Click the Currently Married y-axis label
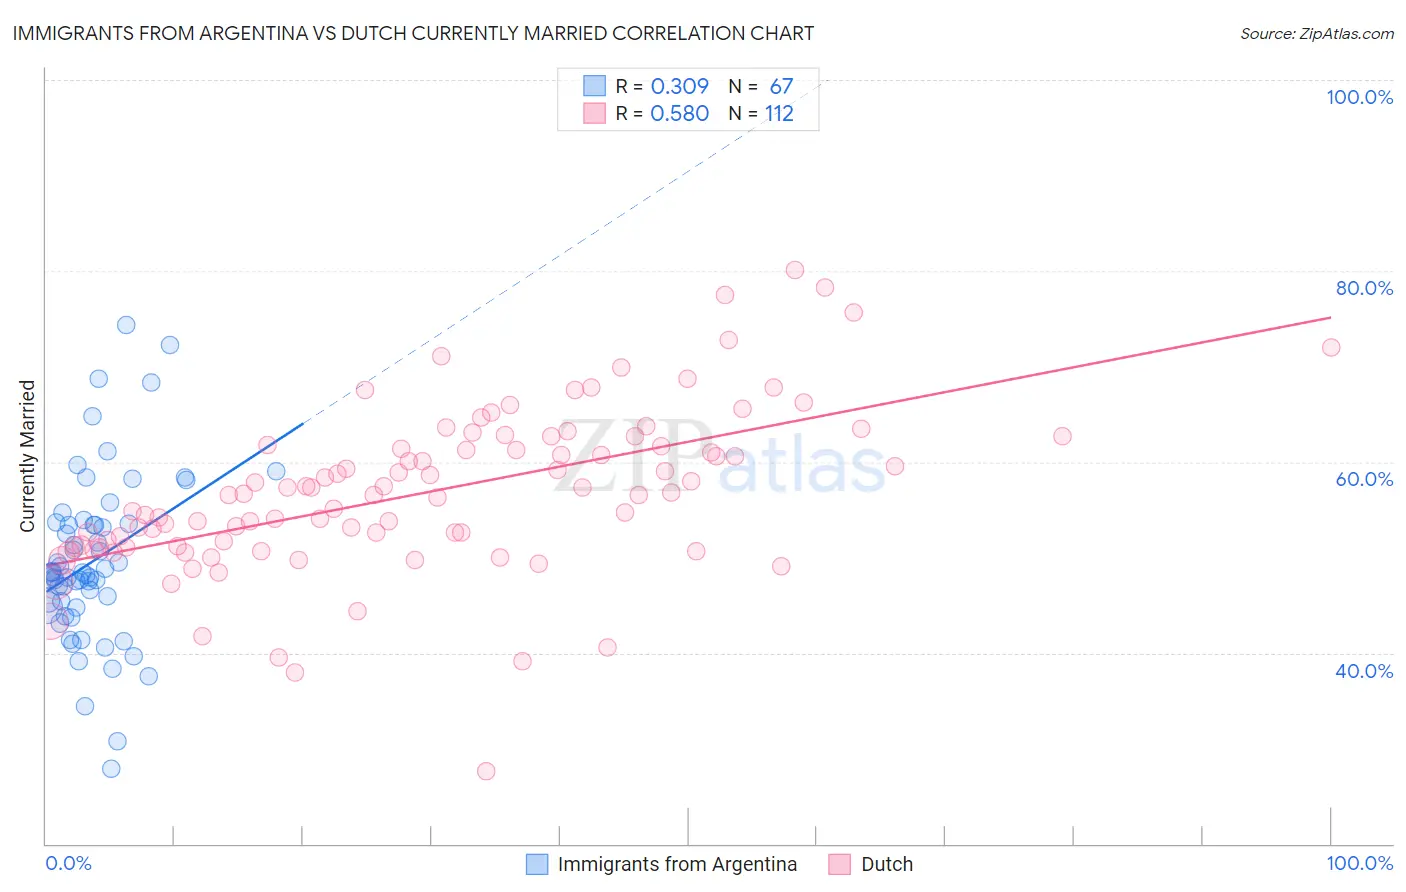This screenshot has height=892, width=1406. 27,456
